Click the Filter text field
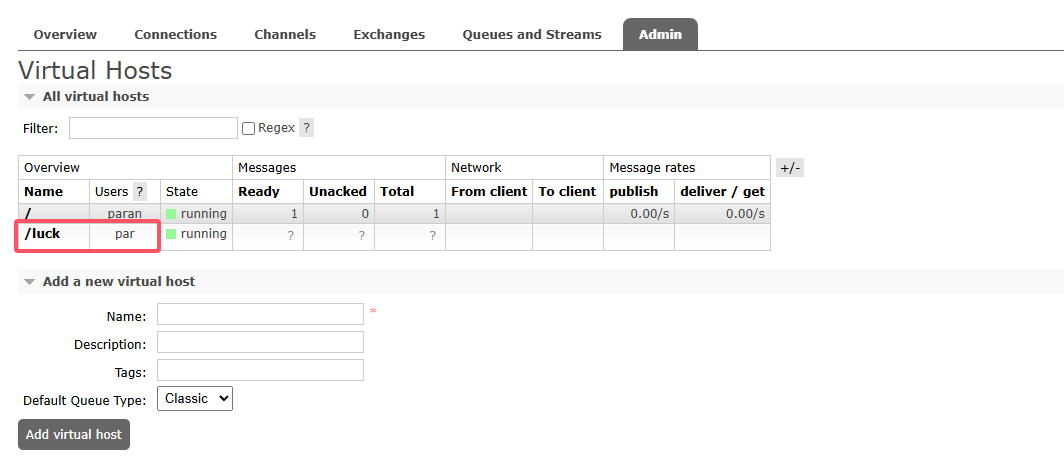 (153, 128)
